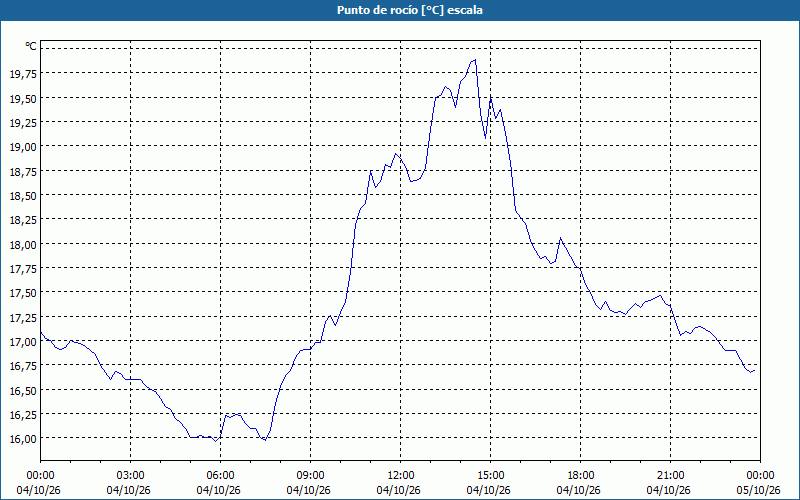Click the dew point curve's highest peak
The height and width of the screenshot is (500, 800).
coord(475,60)
